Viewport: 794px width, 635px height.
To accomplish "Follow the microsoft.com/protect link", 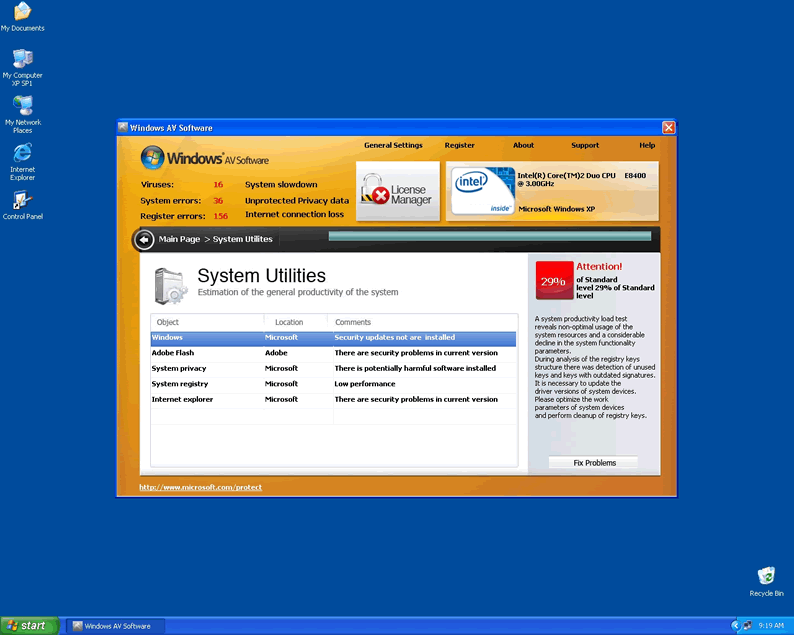I will (x=200, y=488).
